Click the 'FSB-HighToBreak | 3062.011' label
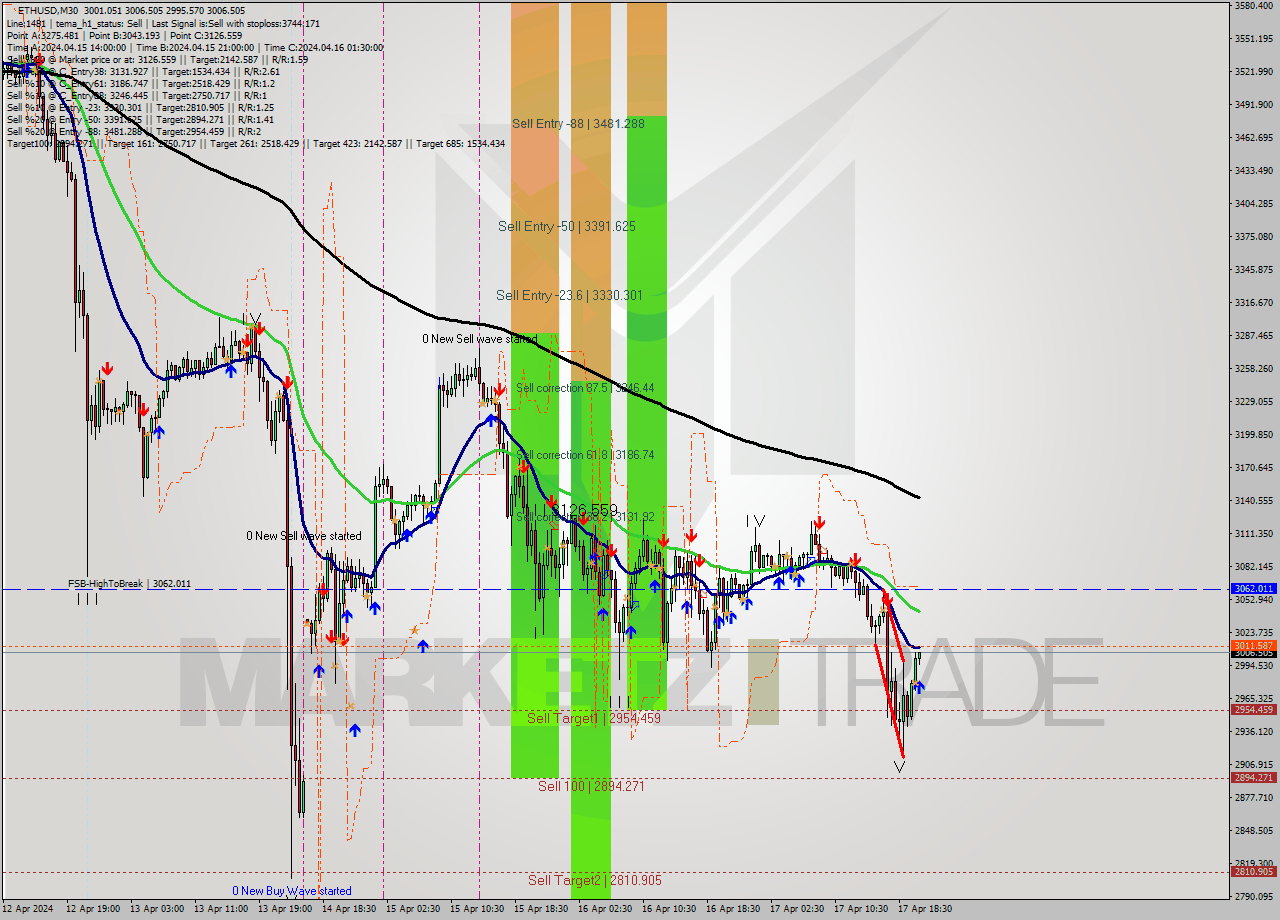This screenshot has width=1280, height=920. pyautogui.click(x=129, y=583)
